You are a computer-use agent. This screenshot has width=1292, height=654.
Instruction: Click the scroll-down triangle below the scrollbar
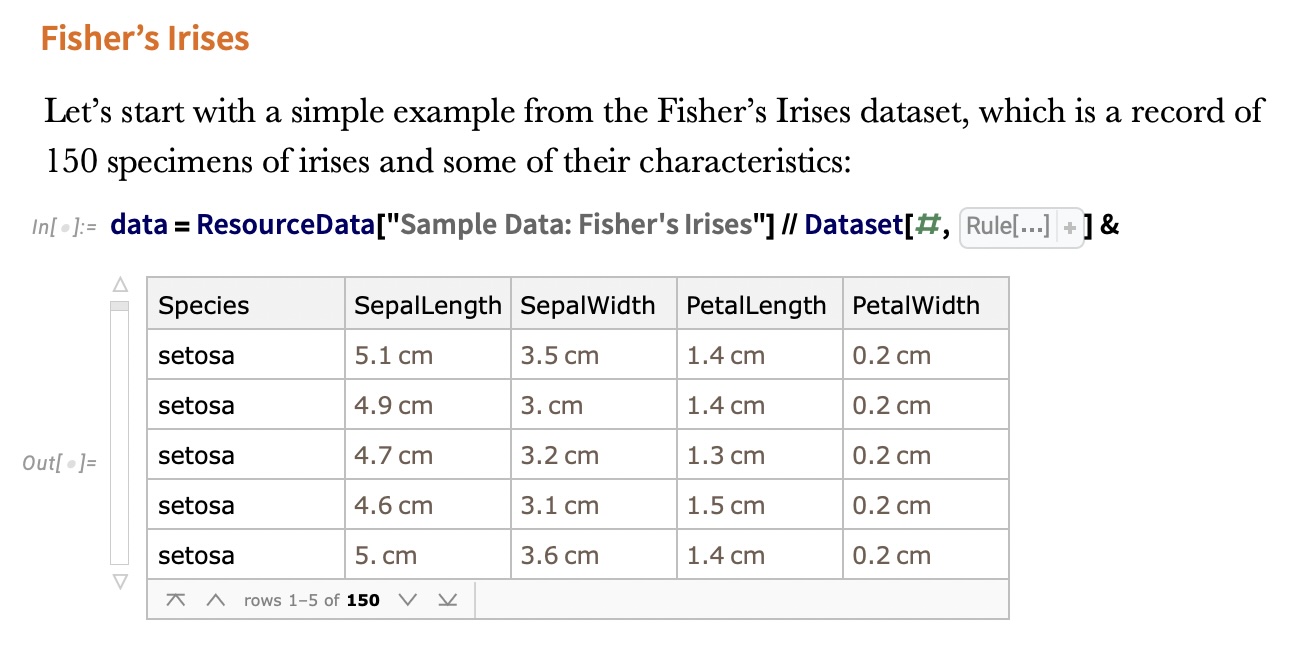click(x=120, y=581)
